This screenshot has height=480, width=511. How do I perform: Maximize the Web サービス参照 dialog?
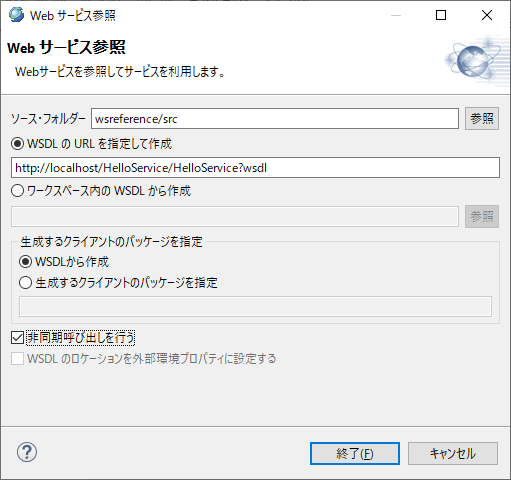point(441,15)
